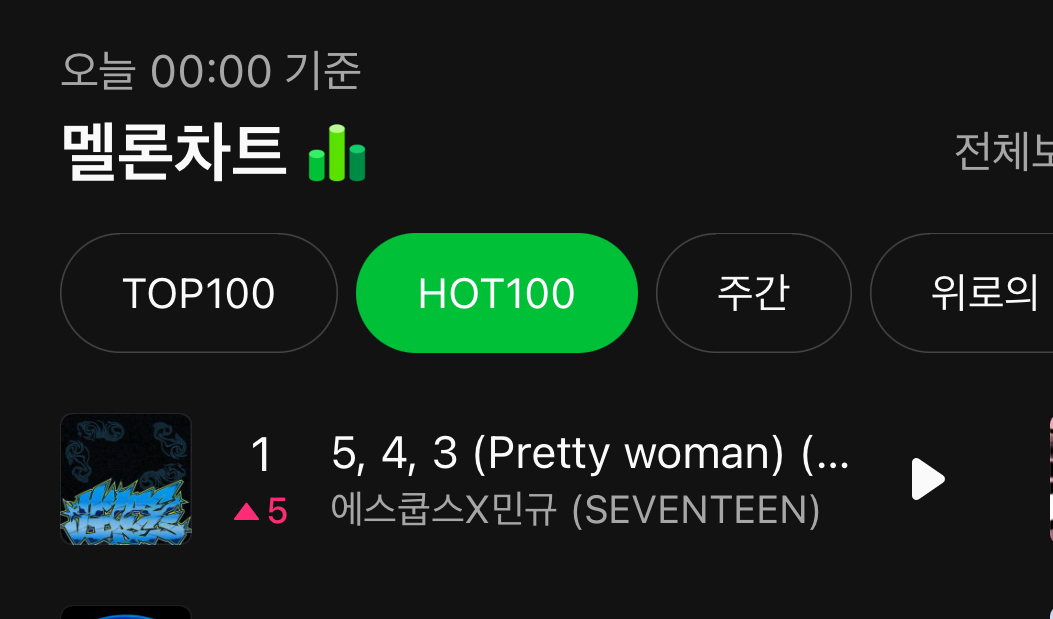1053x619 pixels.
Task: Open artist 에스쿱스X민규
Action: (445, 510)
